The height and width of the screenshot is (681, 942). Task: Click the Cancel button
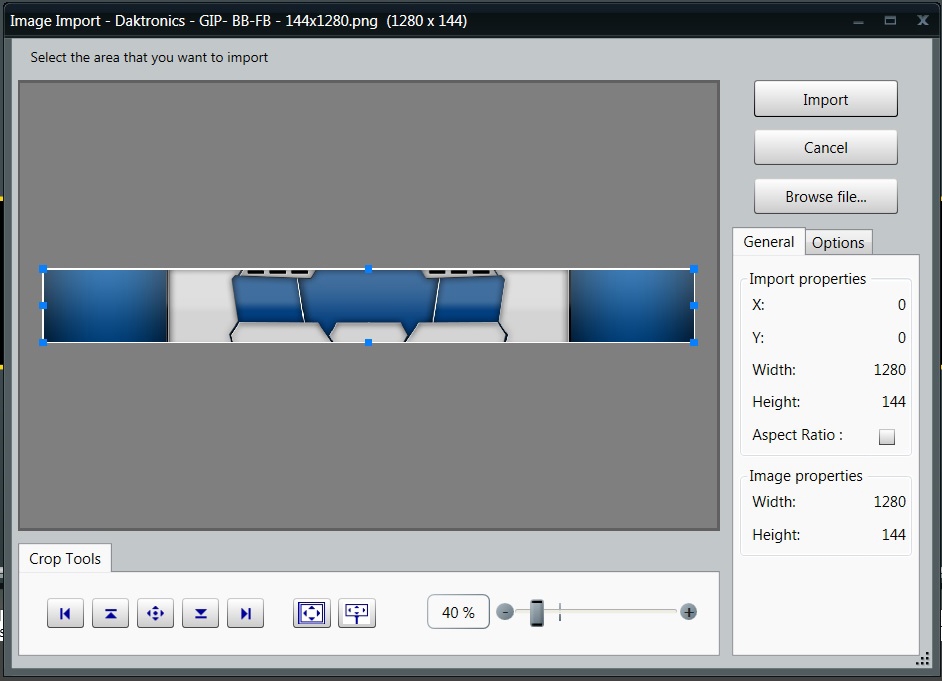(825, 148)
